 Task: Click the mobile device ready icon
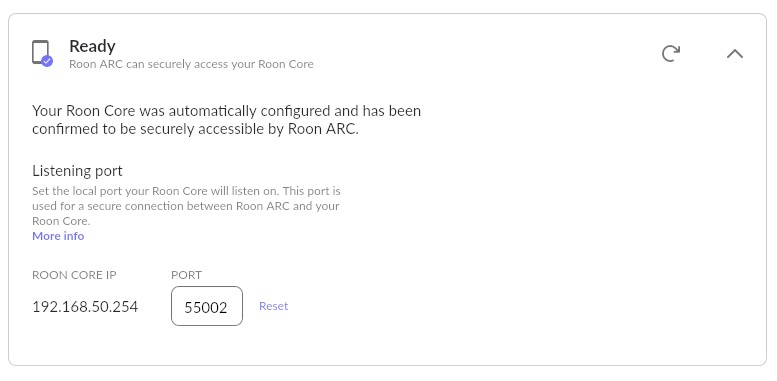[42, 53]
